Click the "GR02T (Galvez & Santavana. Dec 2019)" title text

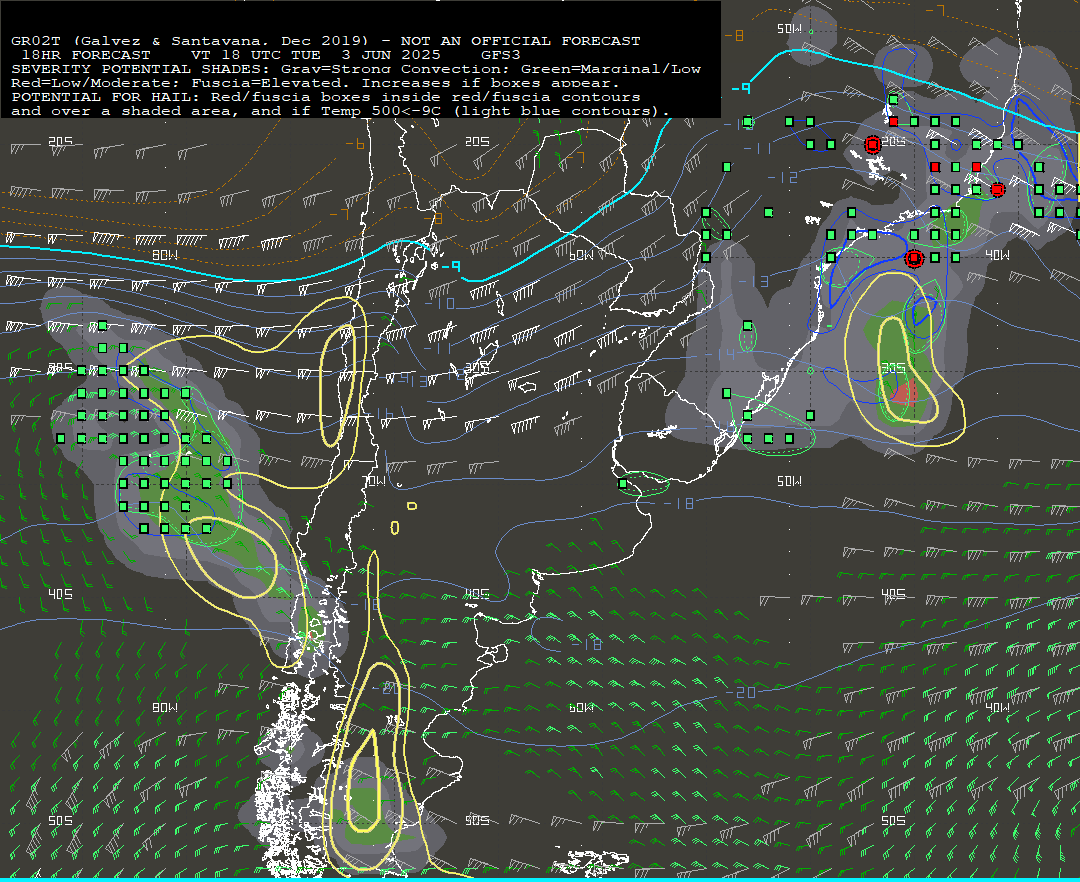[190, 41]
